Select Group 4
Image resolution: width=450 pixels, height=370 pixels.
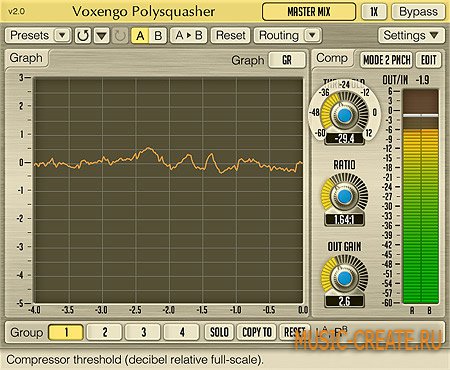click(x=182, y=332)
